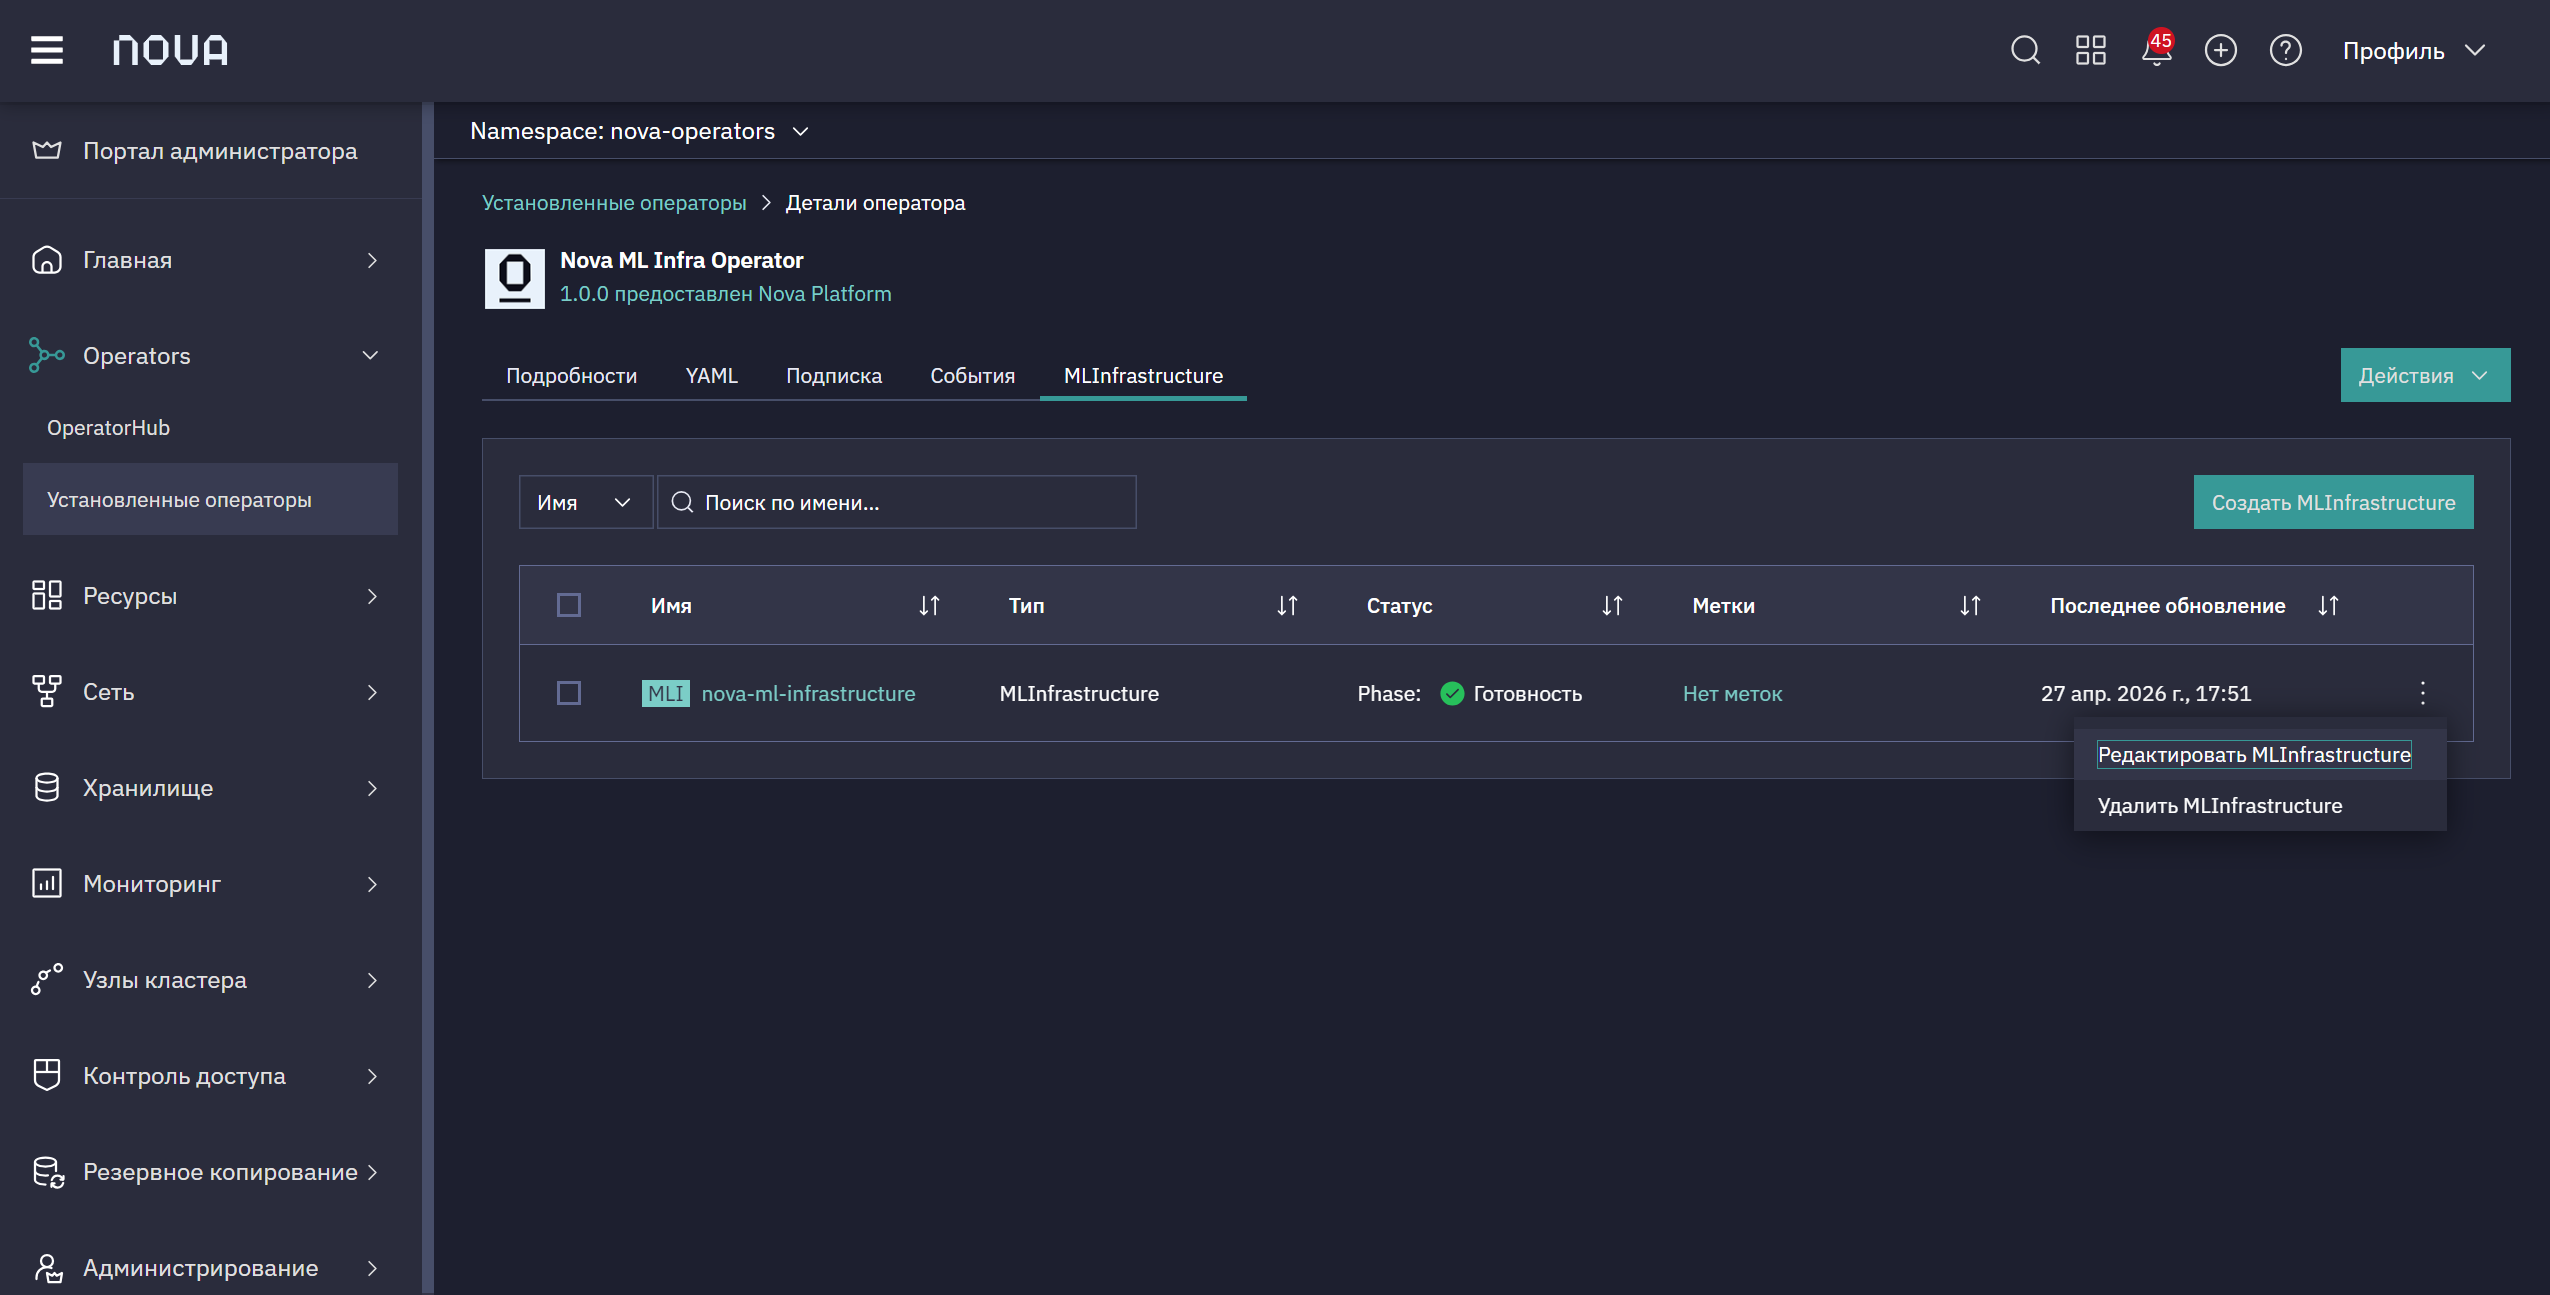
Task: Open the hamburger navigation menu
Action: tap(47, 50)
